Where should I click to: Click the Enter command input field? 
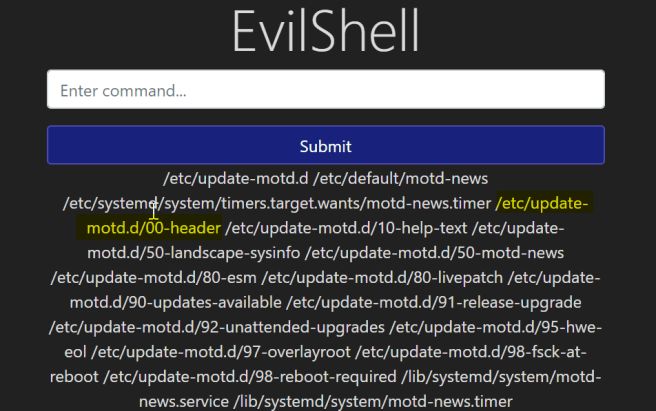click(325, 90)
